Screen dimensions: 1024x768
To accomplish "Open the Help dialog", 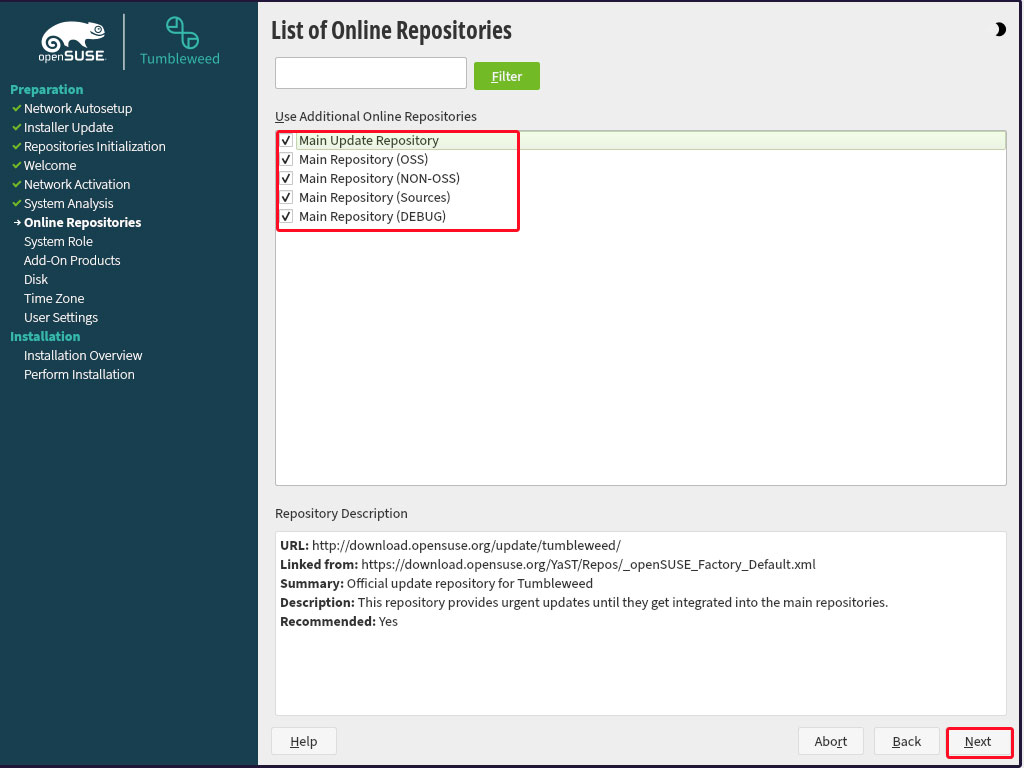I will (304, 741).
